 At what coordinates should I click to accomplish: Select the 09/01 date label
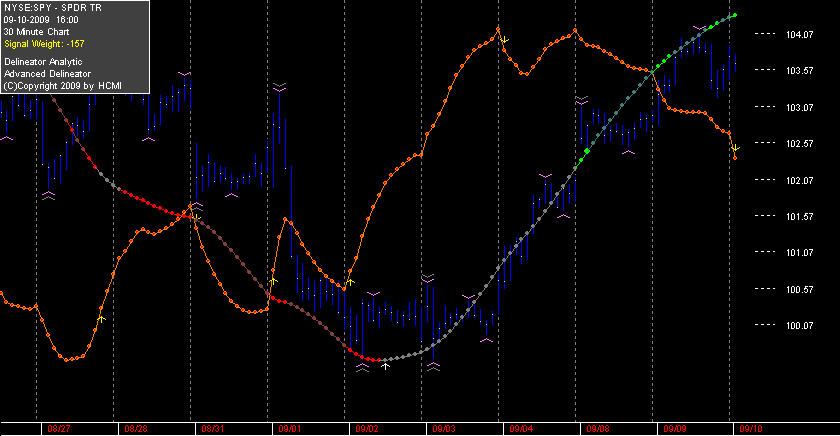290,429
